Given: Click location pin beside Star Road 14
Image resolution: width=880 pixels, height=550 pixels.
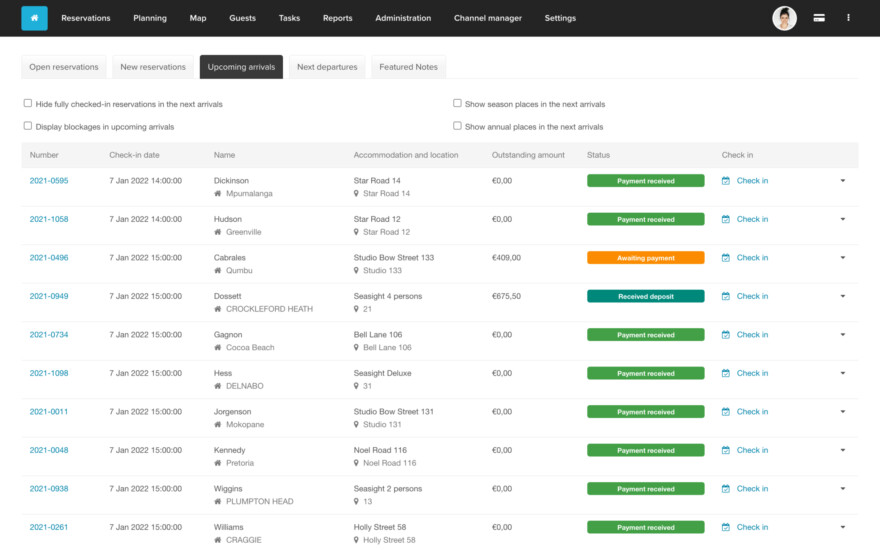Looking at the screenshot, I should [356, 194].
